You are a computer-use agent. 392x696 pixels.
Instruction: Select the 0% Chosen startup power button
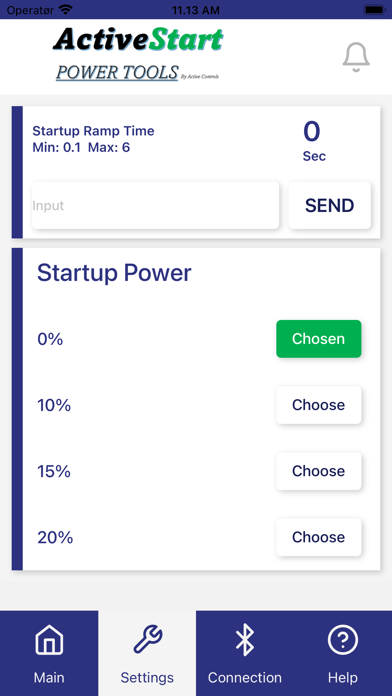318,339
